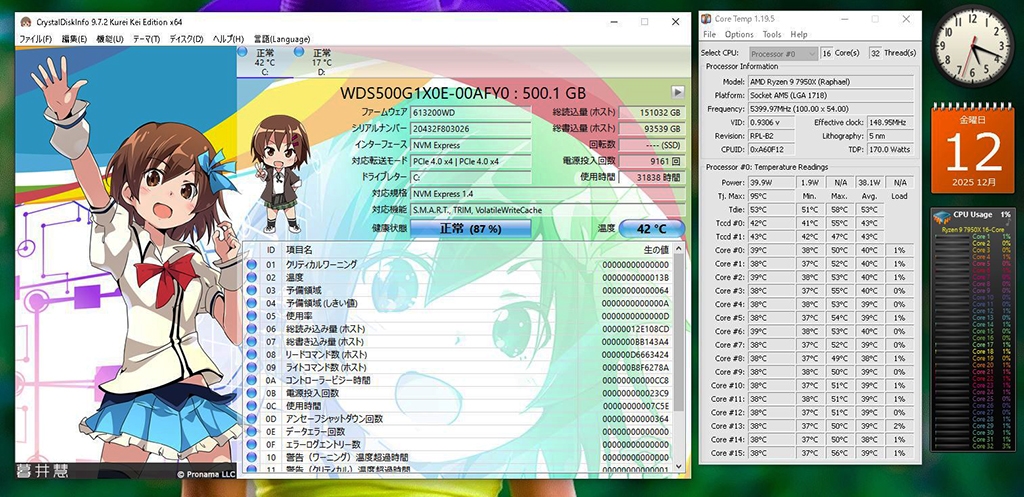Screen dimensions: 1024x497
Task: Click the 総読込量 value 151032 GB
Action: click(x=652, y=113)
